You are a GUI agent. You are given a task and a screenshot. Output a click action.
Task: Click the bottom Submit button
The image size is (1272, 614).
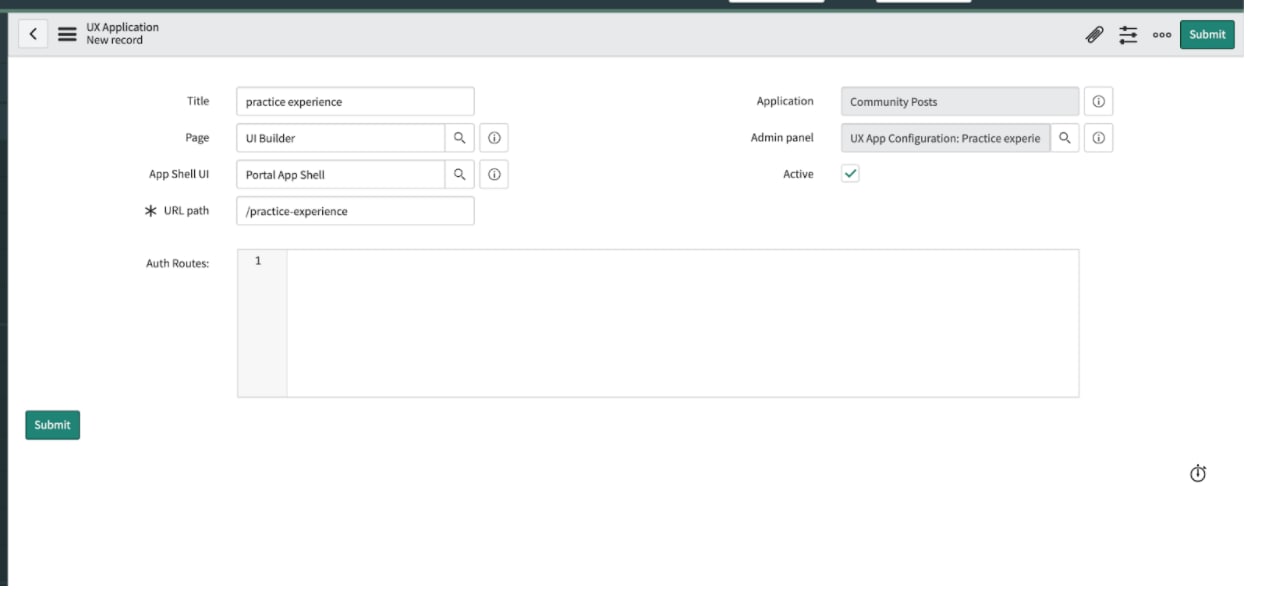[52, 424]
